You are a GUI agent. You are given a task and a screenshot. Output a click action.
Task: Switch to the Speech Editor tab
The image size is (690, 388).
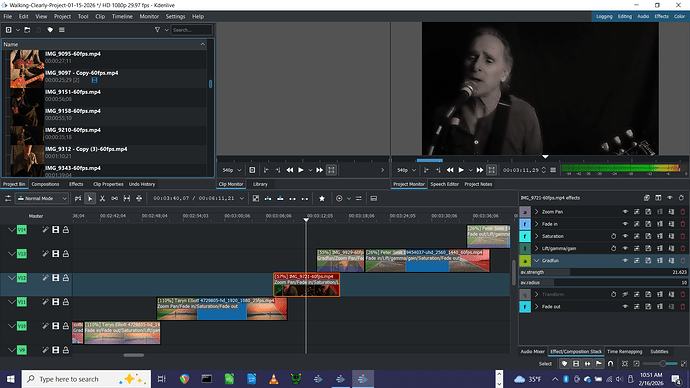pos(444,184)
